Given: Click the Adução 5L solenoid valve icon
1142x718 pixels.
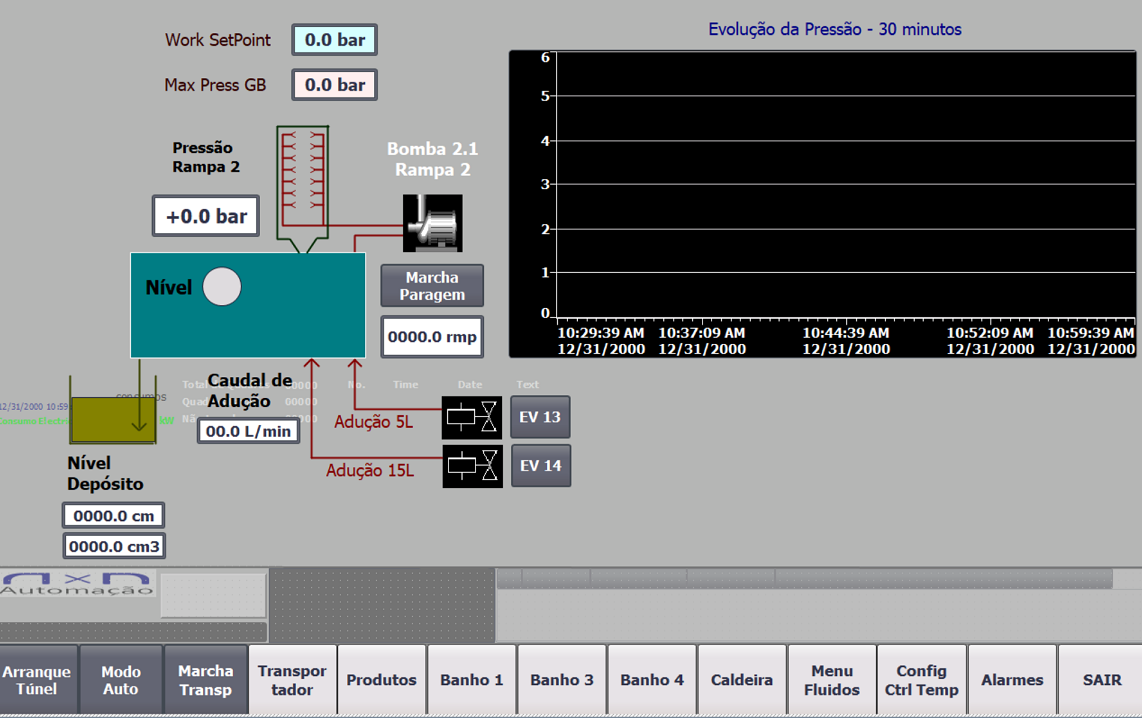Looking at the screenshot, I should point(472,417).
